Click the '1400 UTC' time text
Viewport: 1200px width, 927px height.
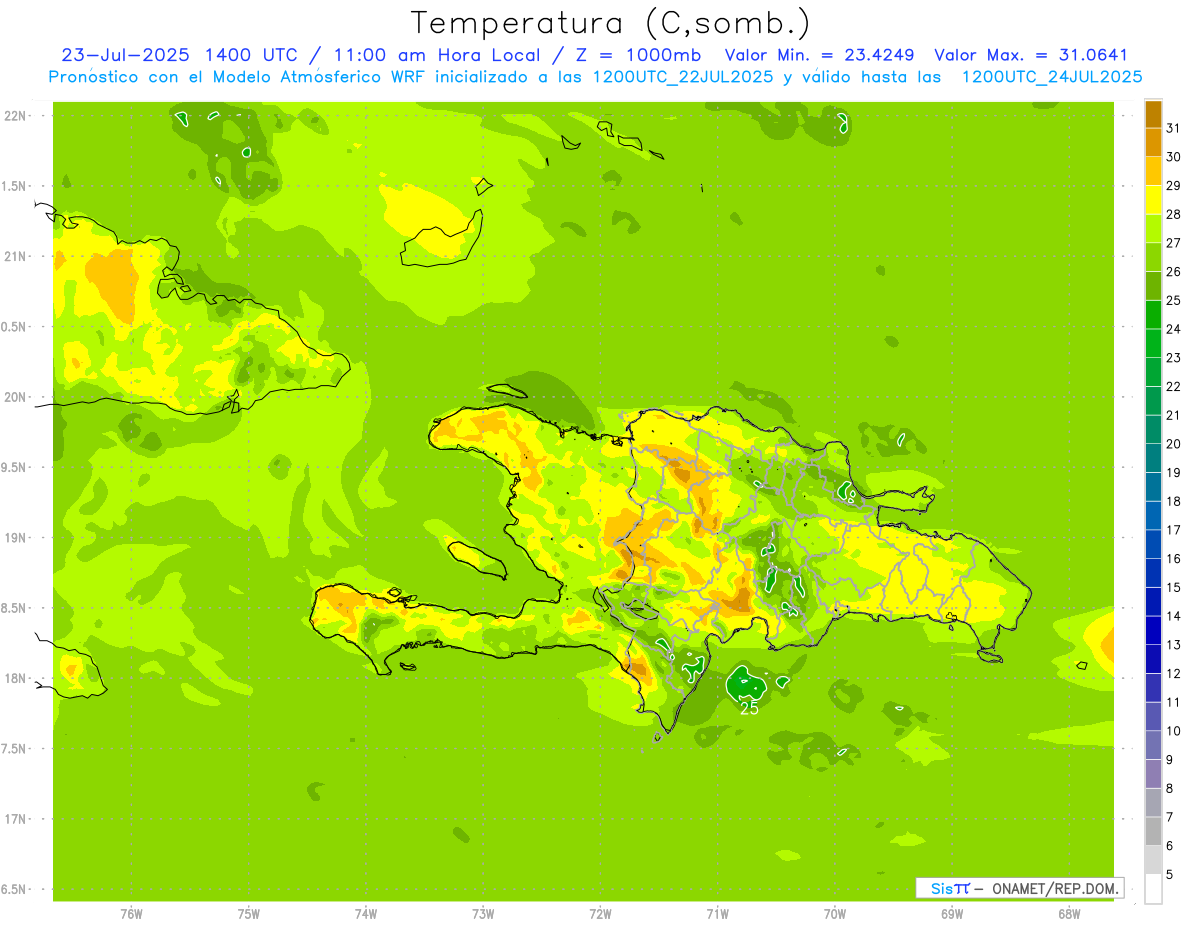[x=251, y=54]
